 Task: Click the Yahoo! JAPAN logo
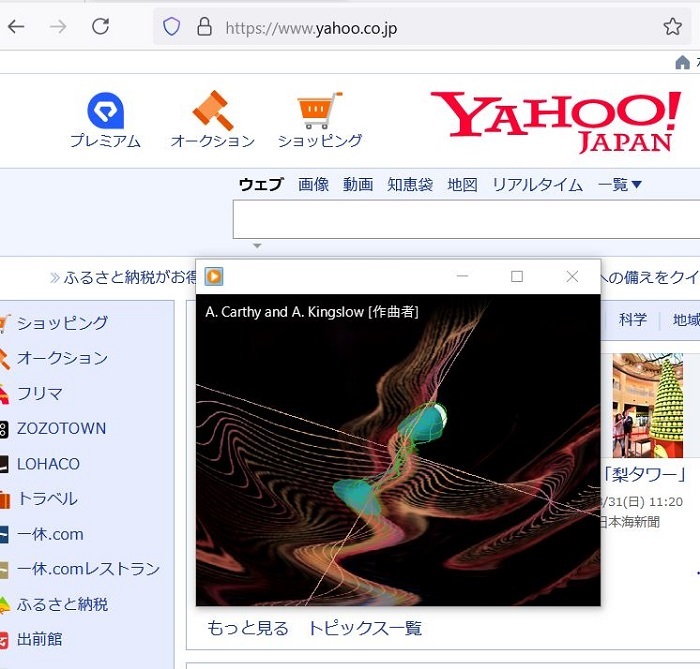tap(556, 122)
